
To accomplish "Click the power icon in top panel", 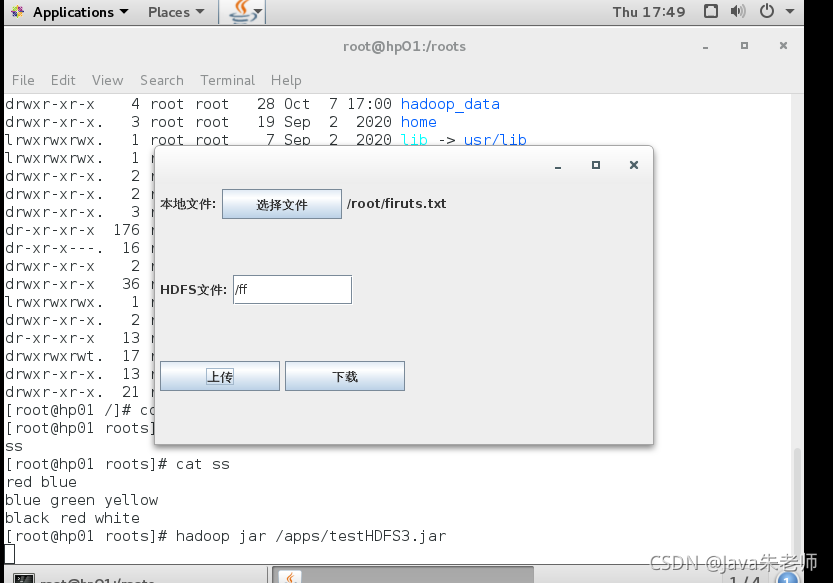I will tap(767, 11).
